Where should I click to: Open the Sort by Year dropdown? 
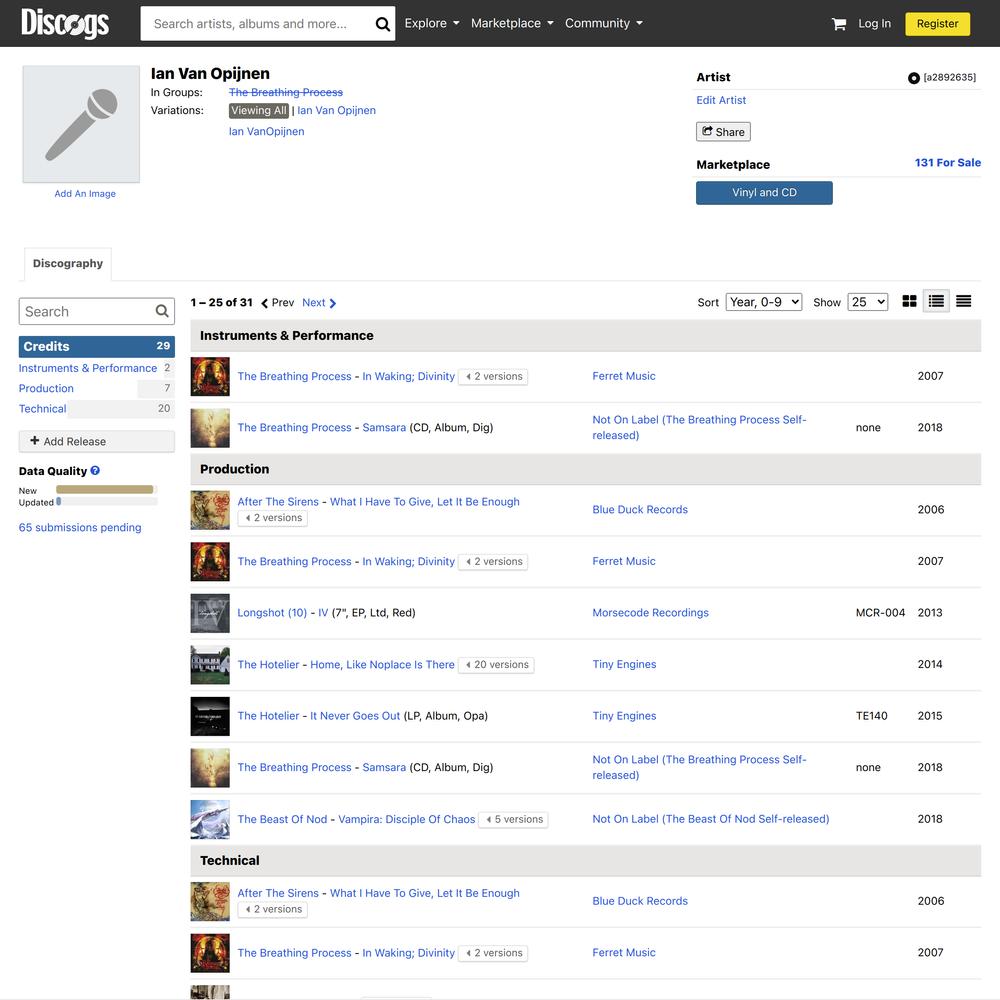(763, 302)
